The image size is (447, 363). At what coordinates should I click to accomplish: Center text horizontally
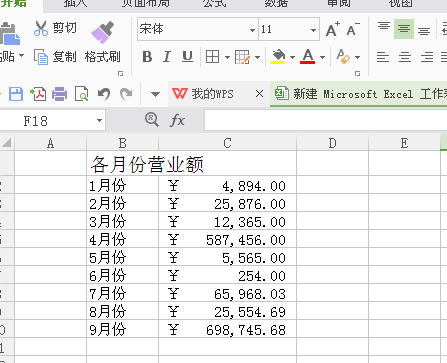click(405, 57)
